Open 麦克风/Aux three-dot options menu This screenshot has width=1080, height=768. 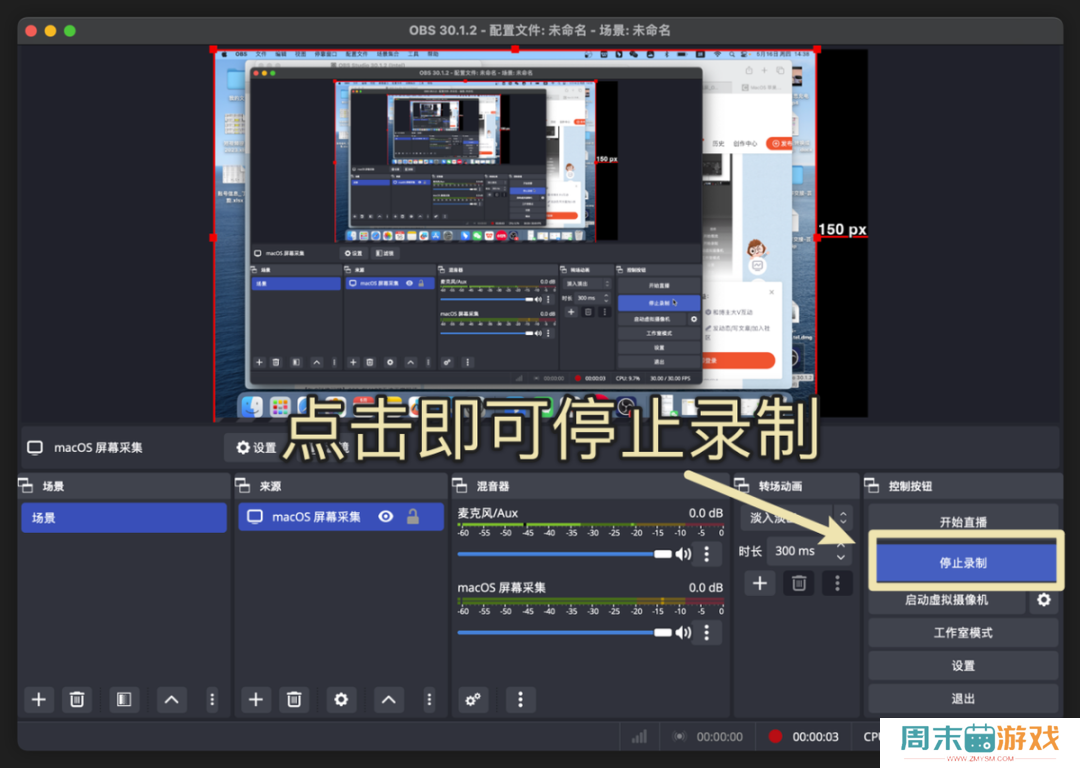click(x=707, y=554)
